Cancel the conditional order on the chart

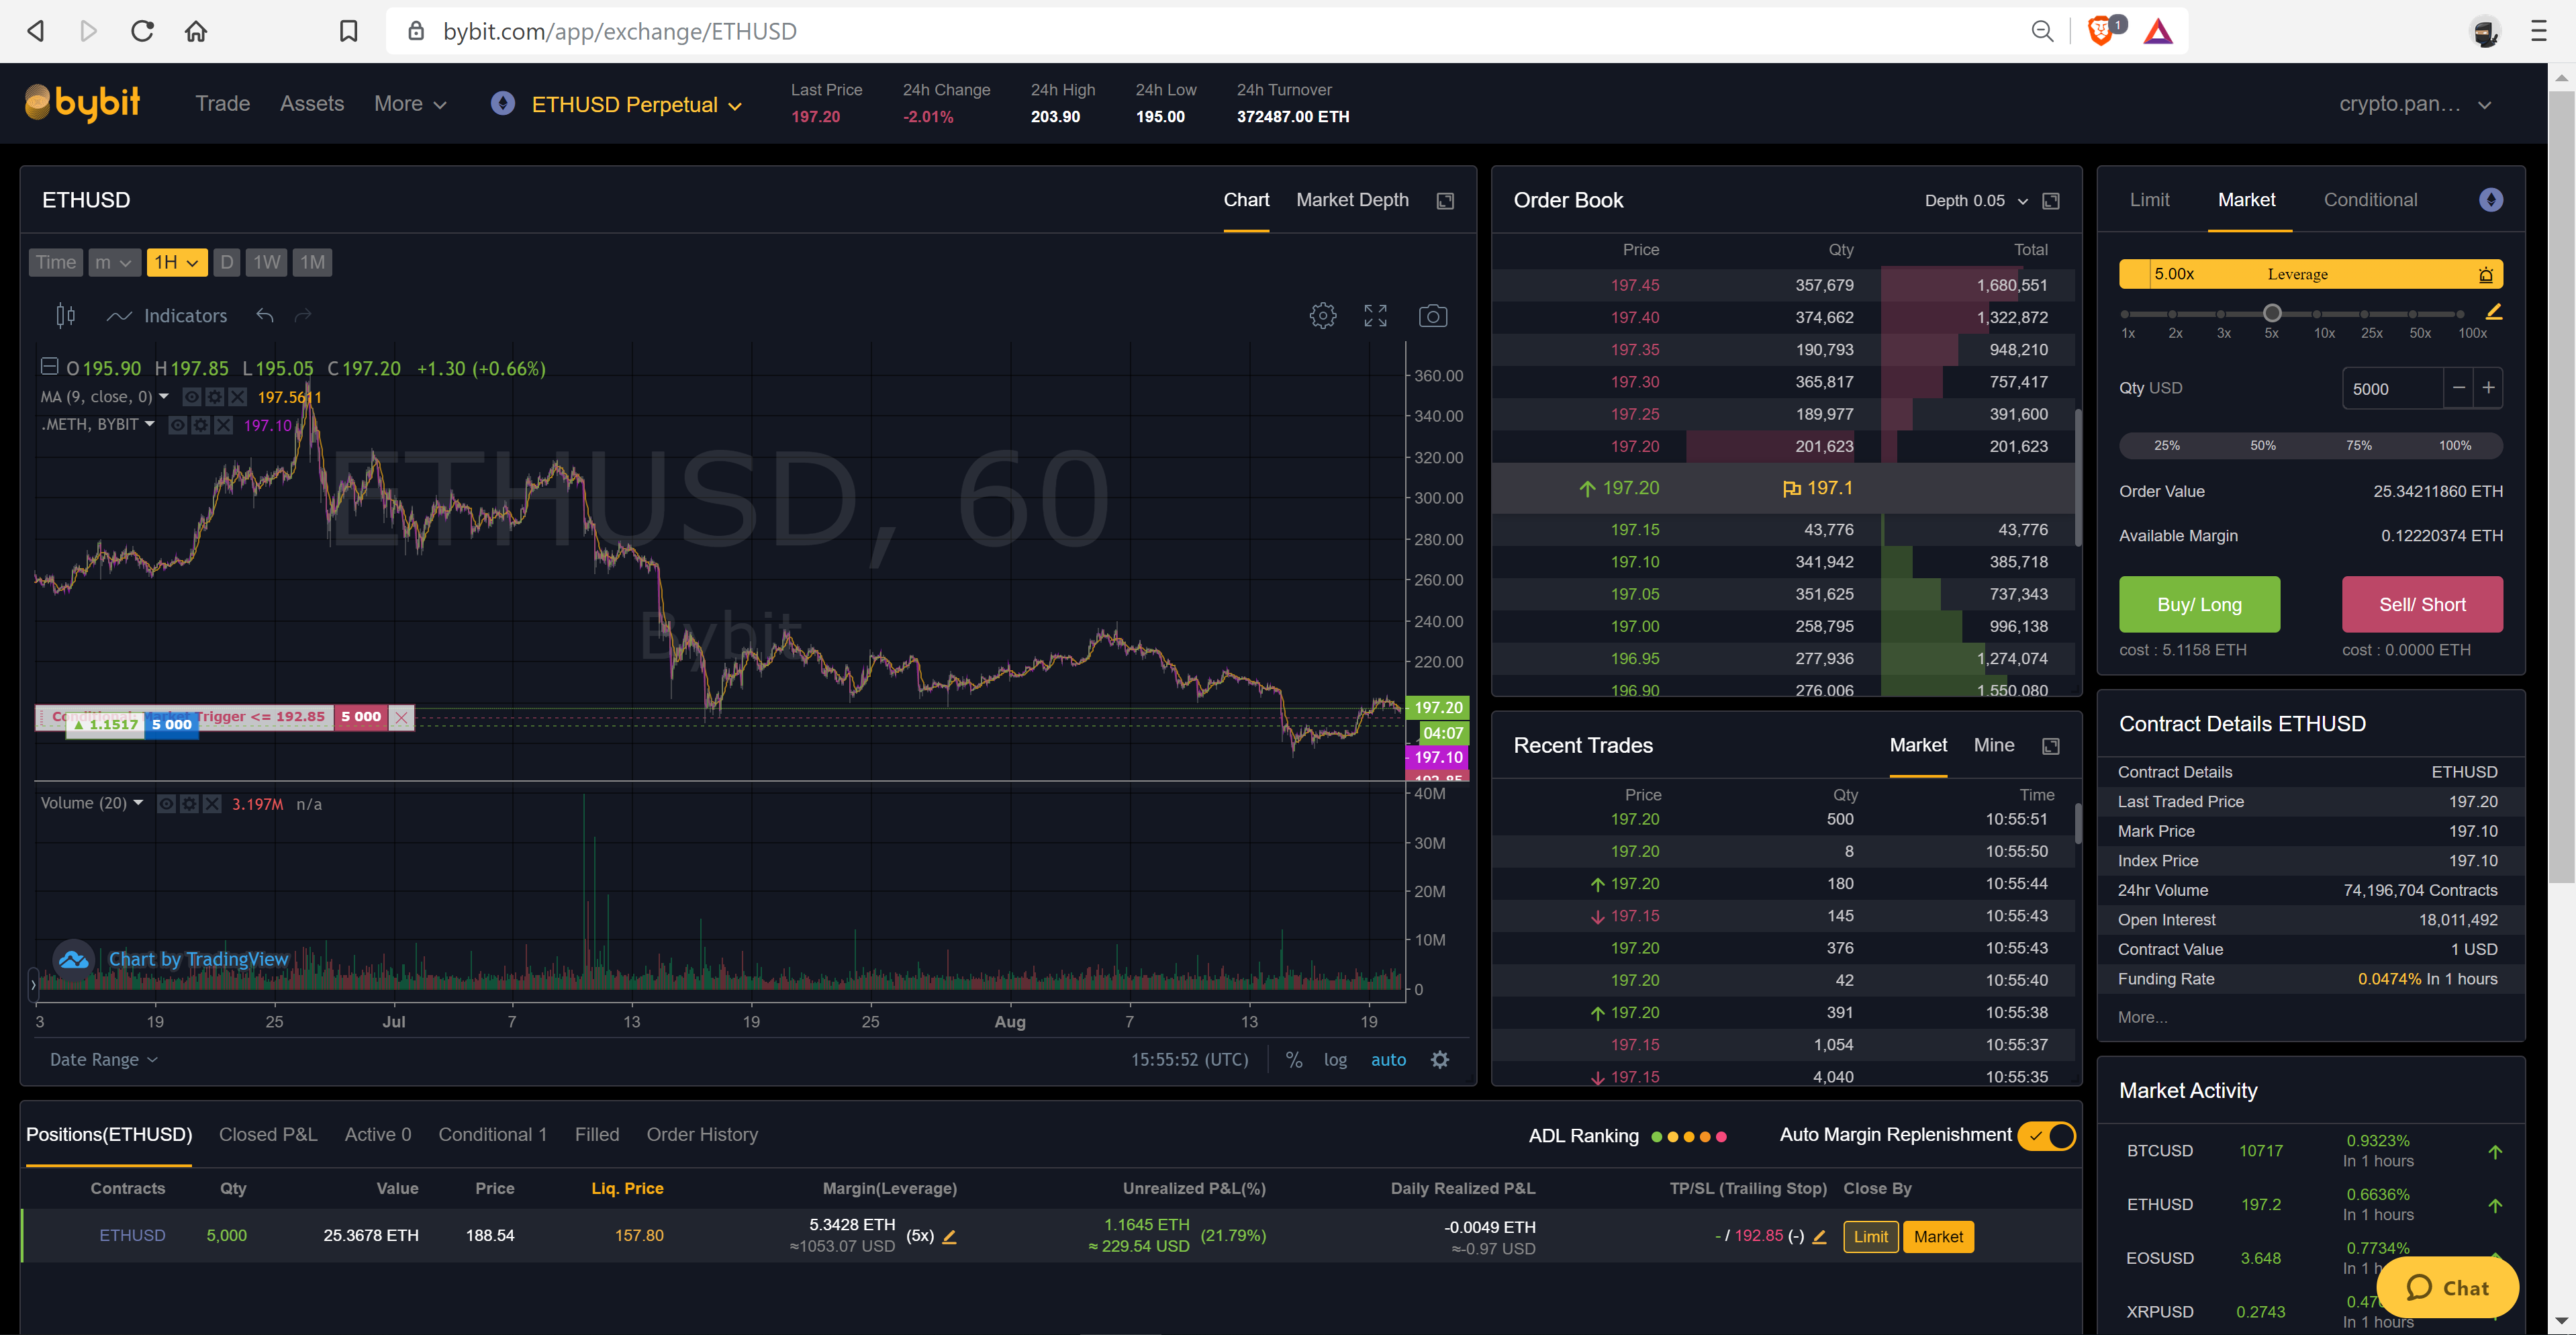pyautogui.click(x=401, y=717)
